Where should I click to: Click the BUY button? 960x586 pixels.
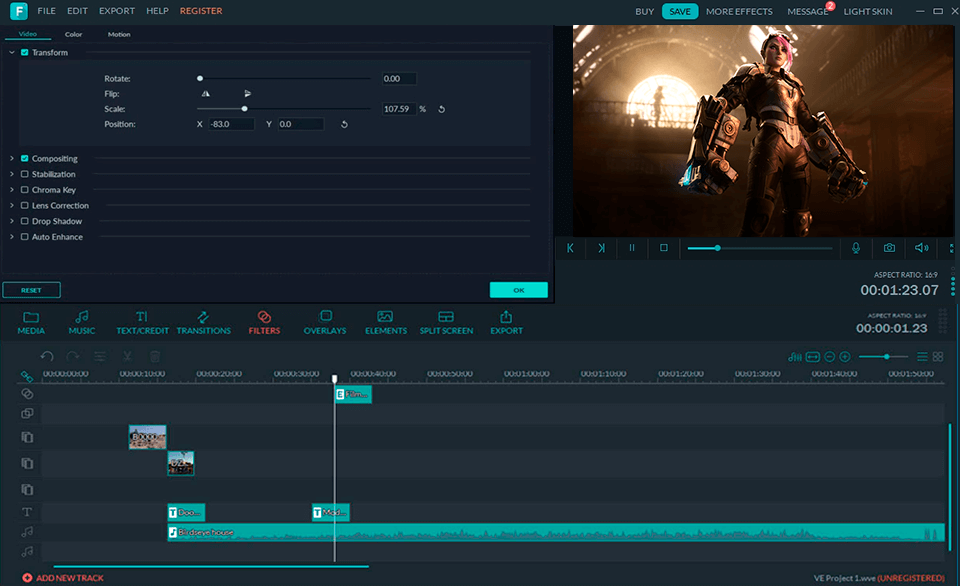[x=644, y=11]
